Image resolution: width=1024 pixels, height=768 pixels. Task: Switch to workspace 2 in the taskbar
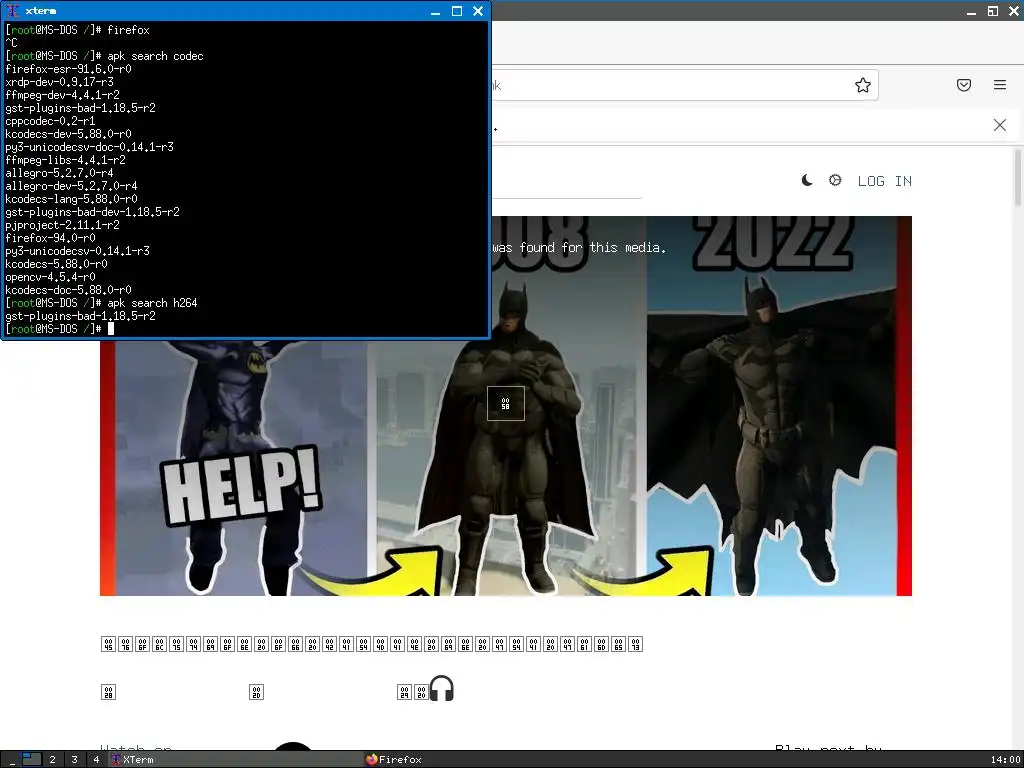click(x=52, y=760)
